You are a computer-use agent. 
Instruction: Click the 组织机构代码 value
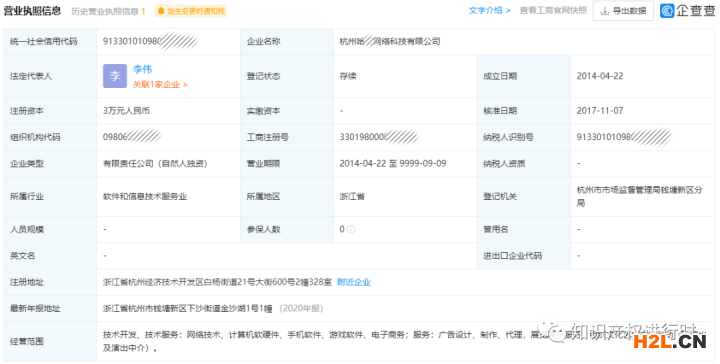(x=132, y=137)
